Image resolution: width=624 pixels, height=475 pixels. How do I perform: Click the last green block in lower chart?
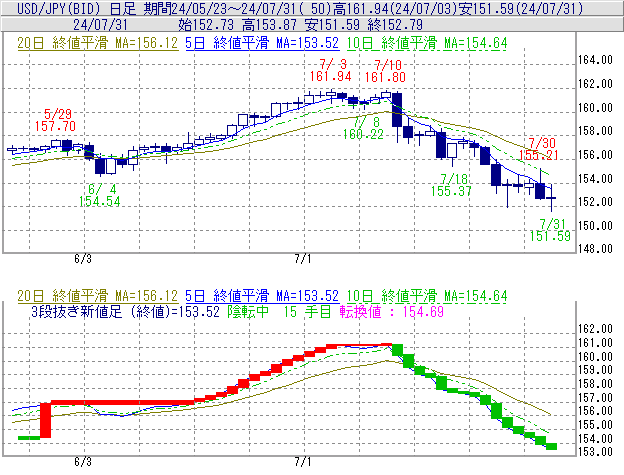552,447
